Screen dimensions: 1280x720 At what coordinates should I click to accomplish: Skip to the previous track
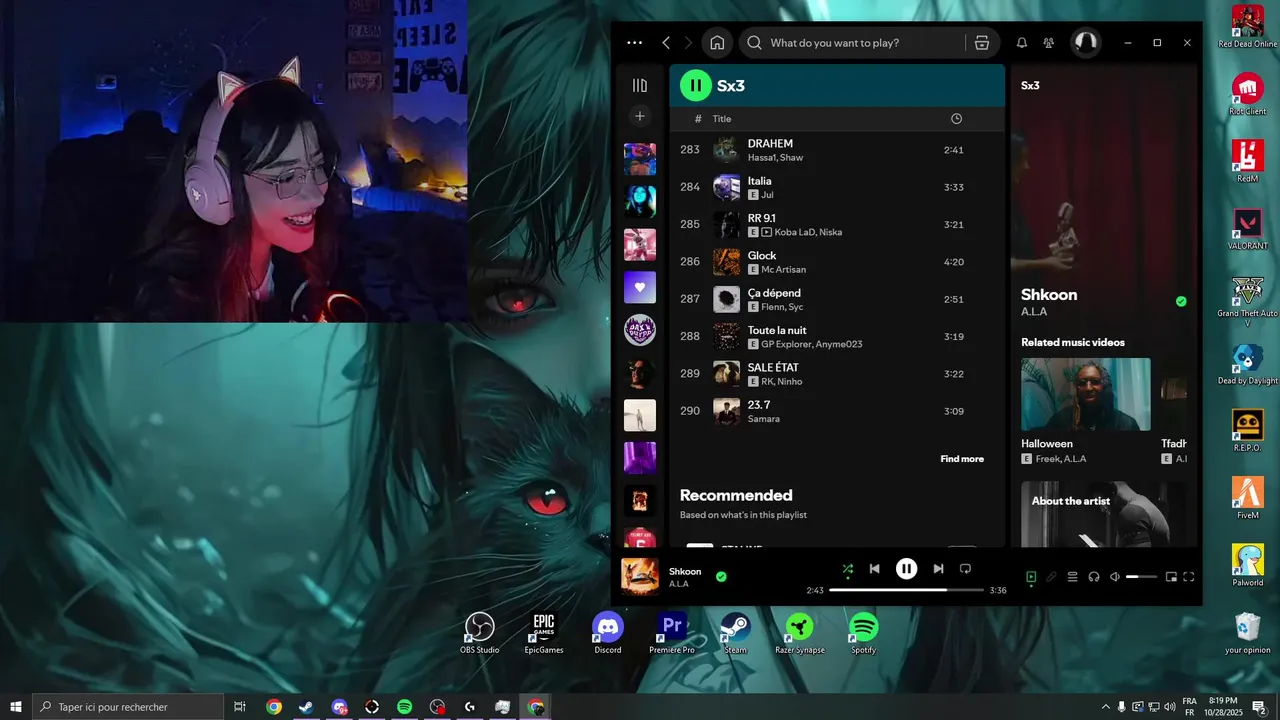coord(874,569)
